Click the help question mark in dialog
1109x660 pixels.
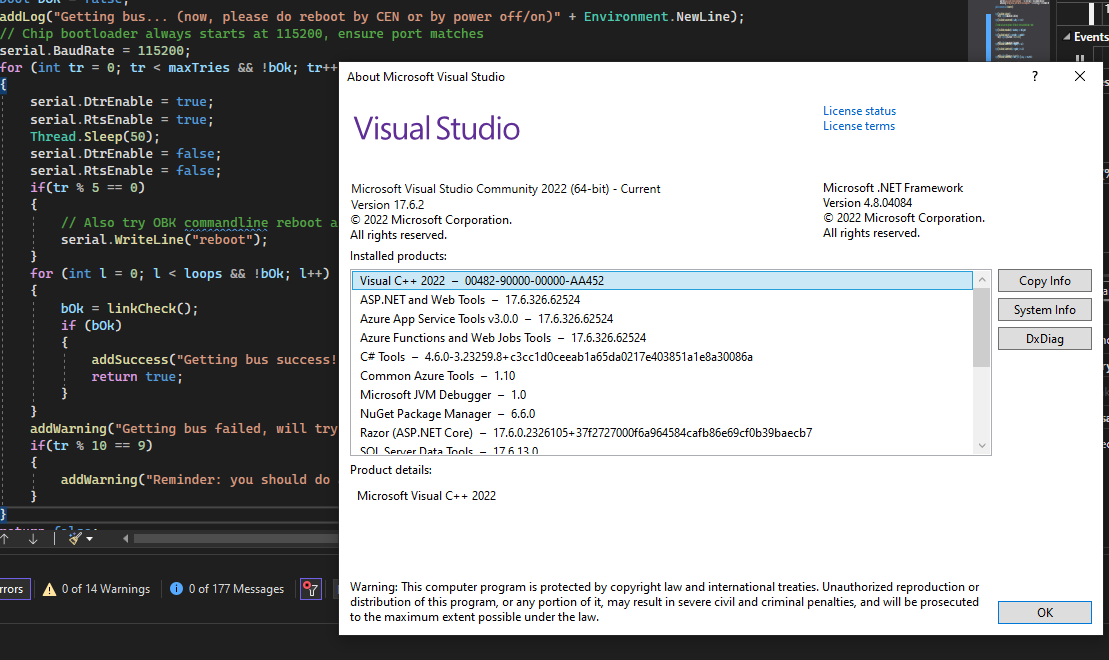pos(1034,77)
